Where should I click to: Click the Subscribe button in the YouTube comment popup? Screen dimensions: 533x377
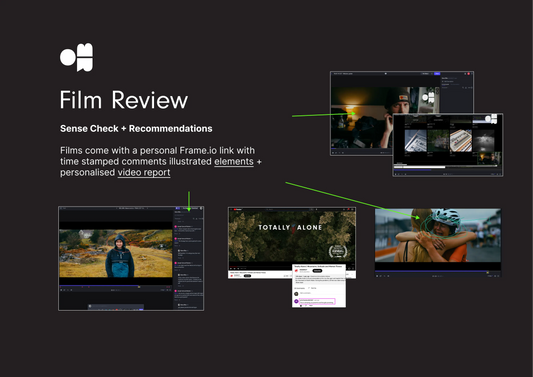[x=317, y=271]
